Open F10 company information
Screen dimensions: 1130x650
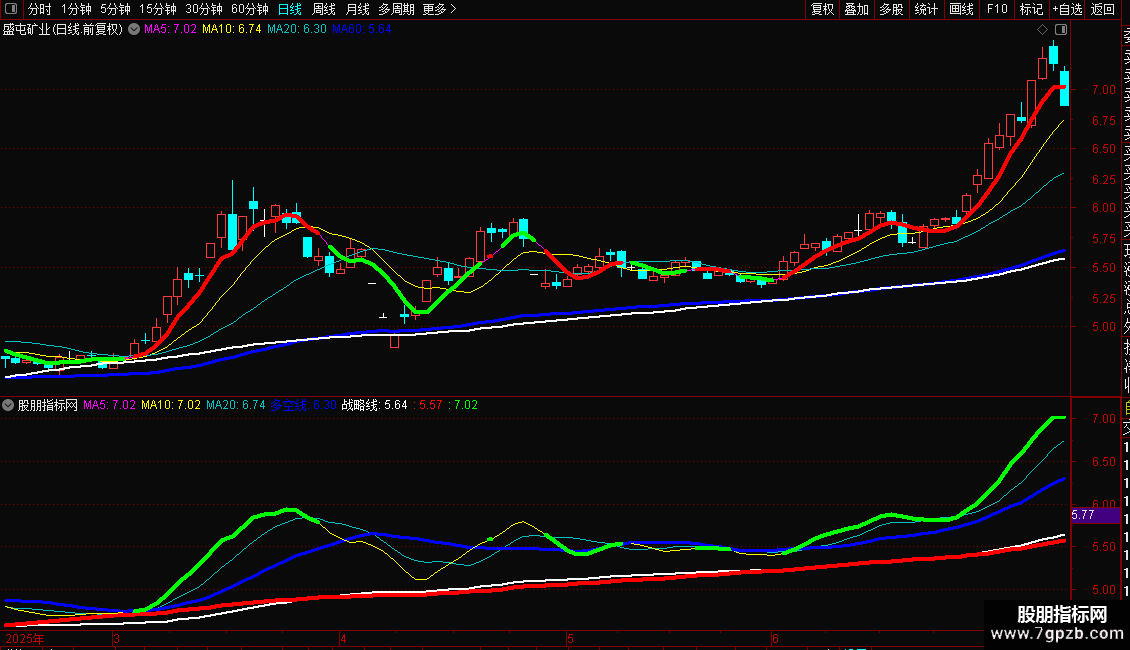[997, 9]
